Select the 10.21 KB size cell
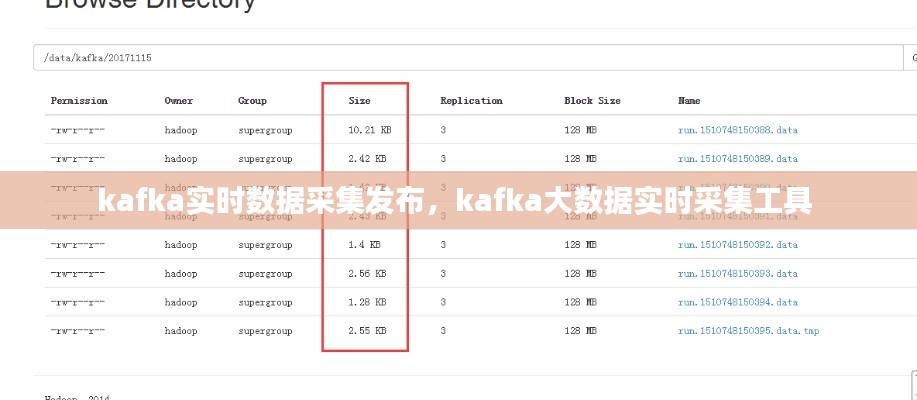The width and height of the screenshot is (917, 400). (x=369, y=130)
